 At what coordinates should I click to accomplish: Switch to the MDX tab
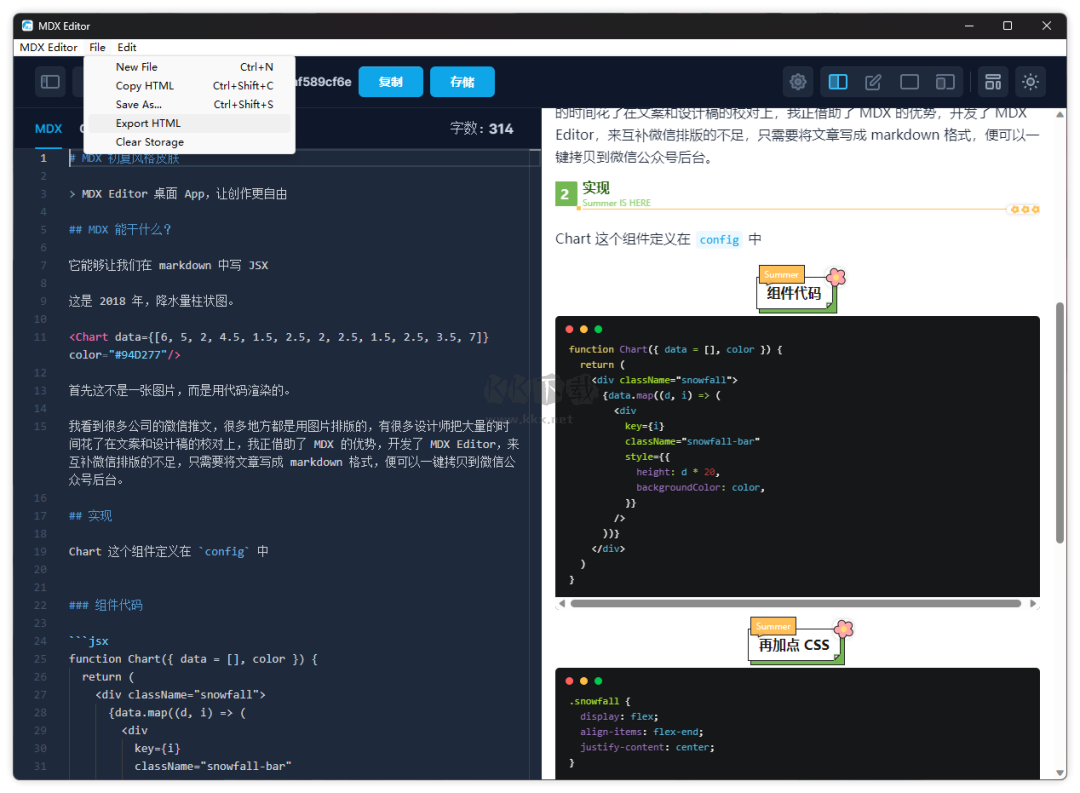48,129
